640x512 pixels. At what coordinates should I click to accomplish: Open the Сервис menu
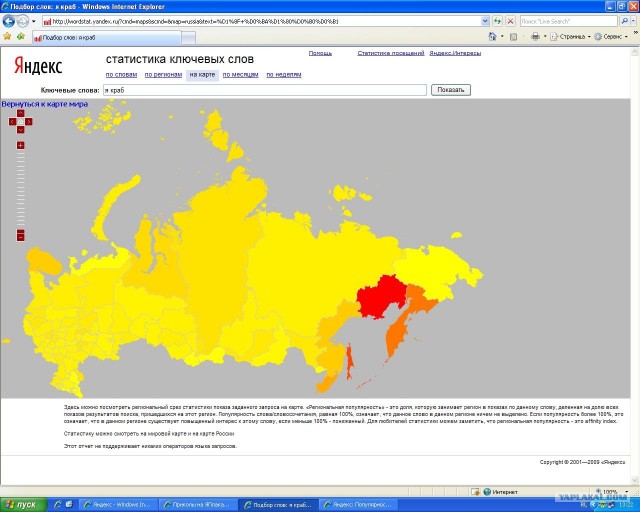[610, 37]
